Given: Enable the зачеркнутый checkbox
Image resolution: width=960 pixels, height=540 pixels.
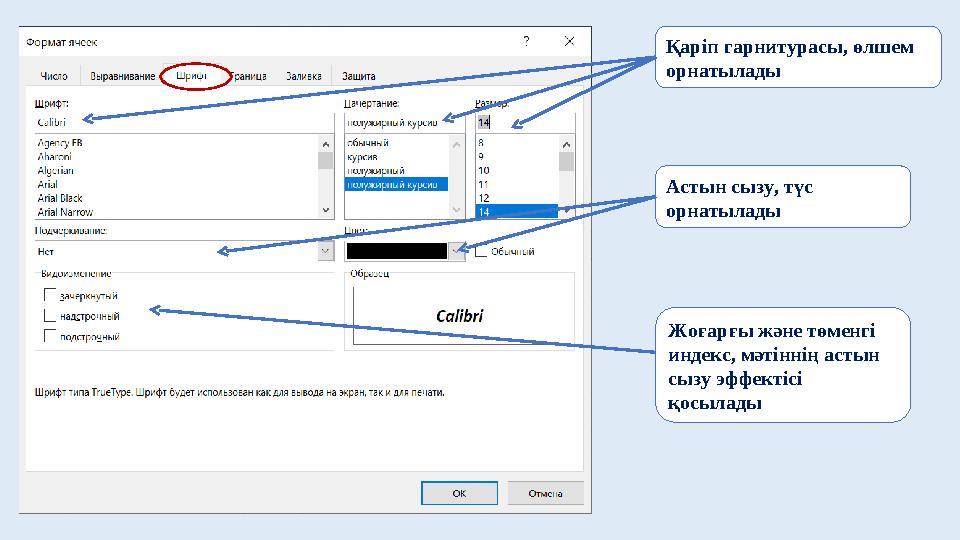Looking at the screenshot, I should (x=50, y=295).
